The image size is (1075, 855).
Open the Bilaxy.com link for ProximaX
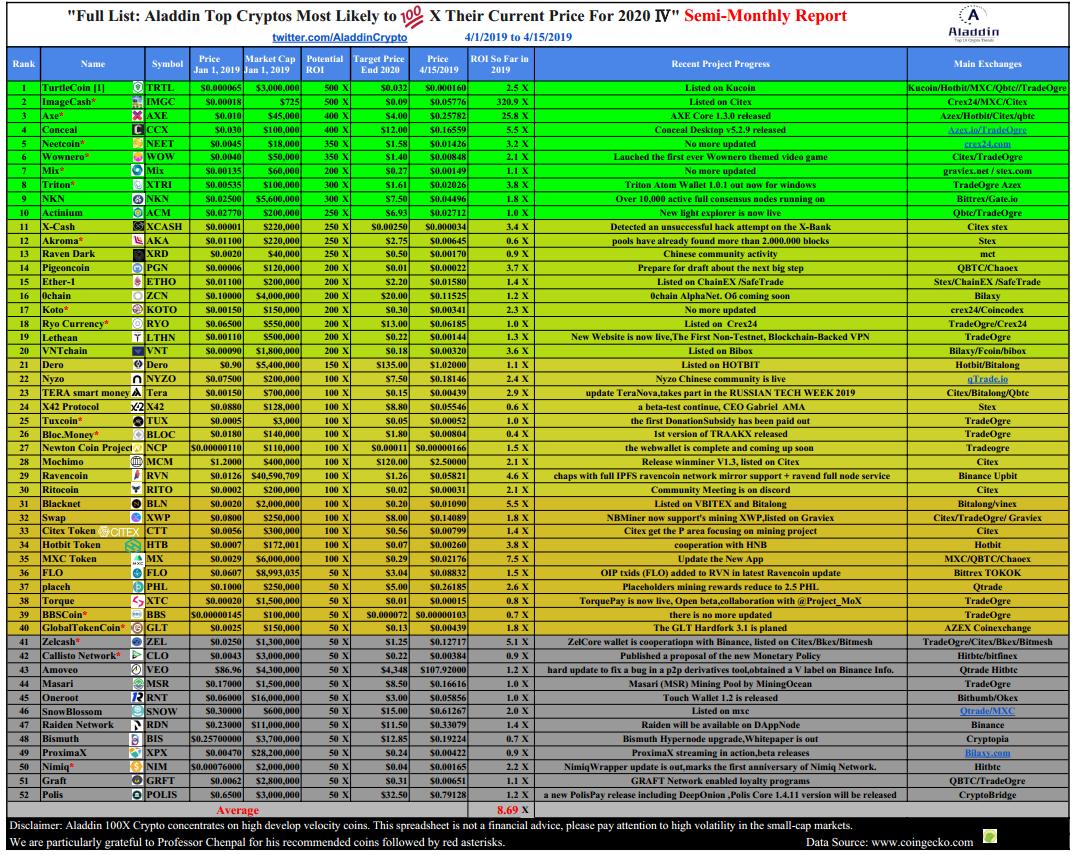[987, 753]
